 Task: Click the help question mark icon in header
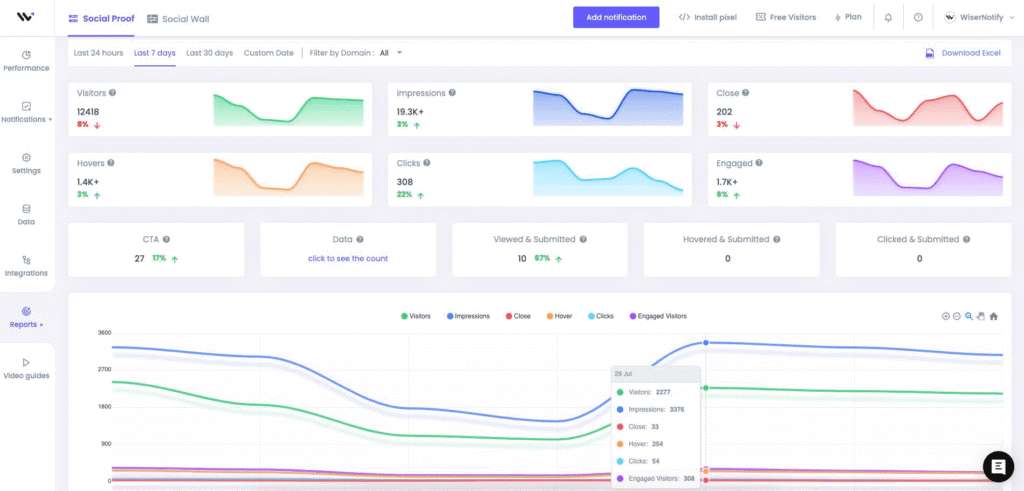[918, 18]
